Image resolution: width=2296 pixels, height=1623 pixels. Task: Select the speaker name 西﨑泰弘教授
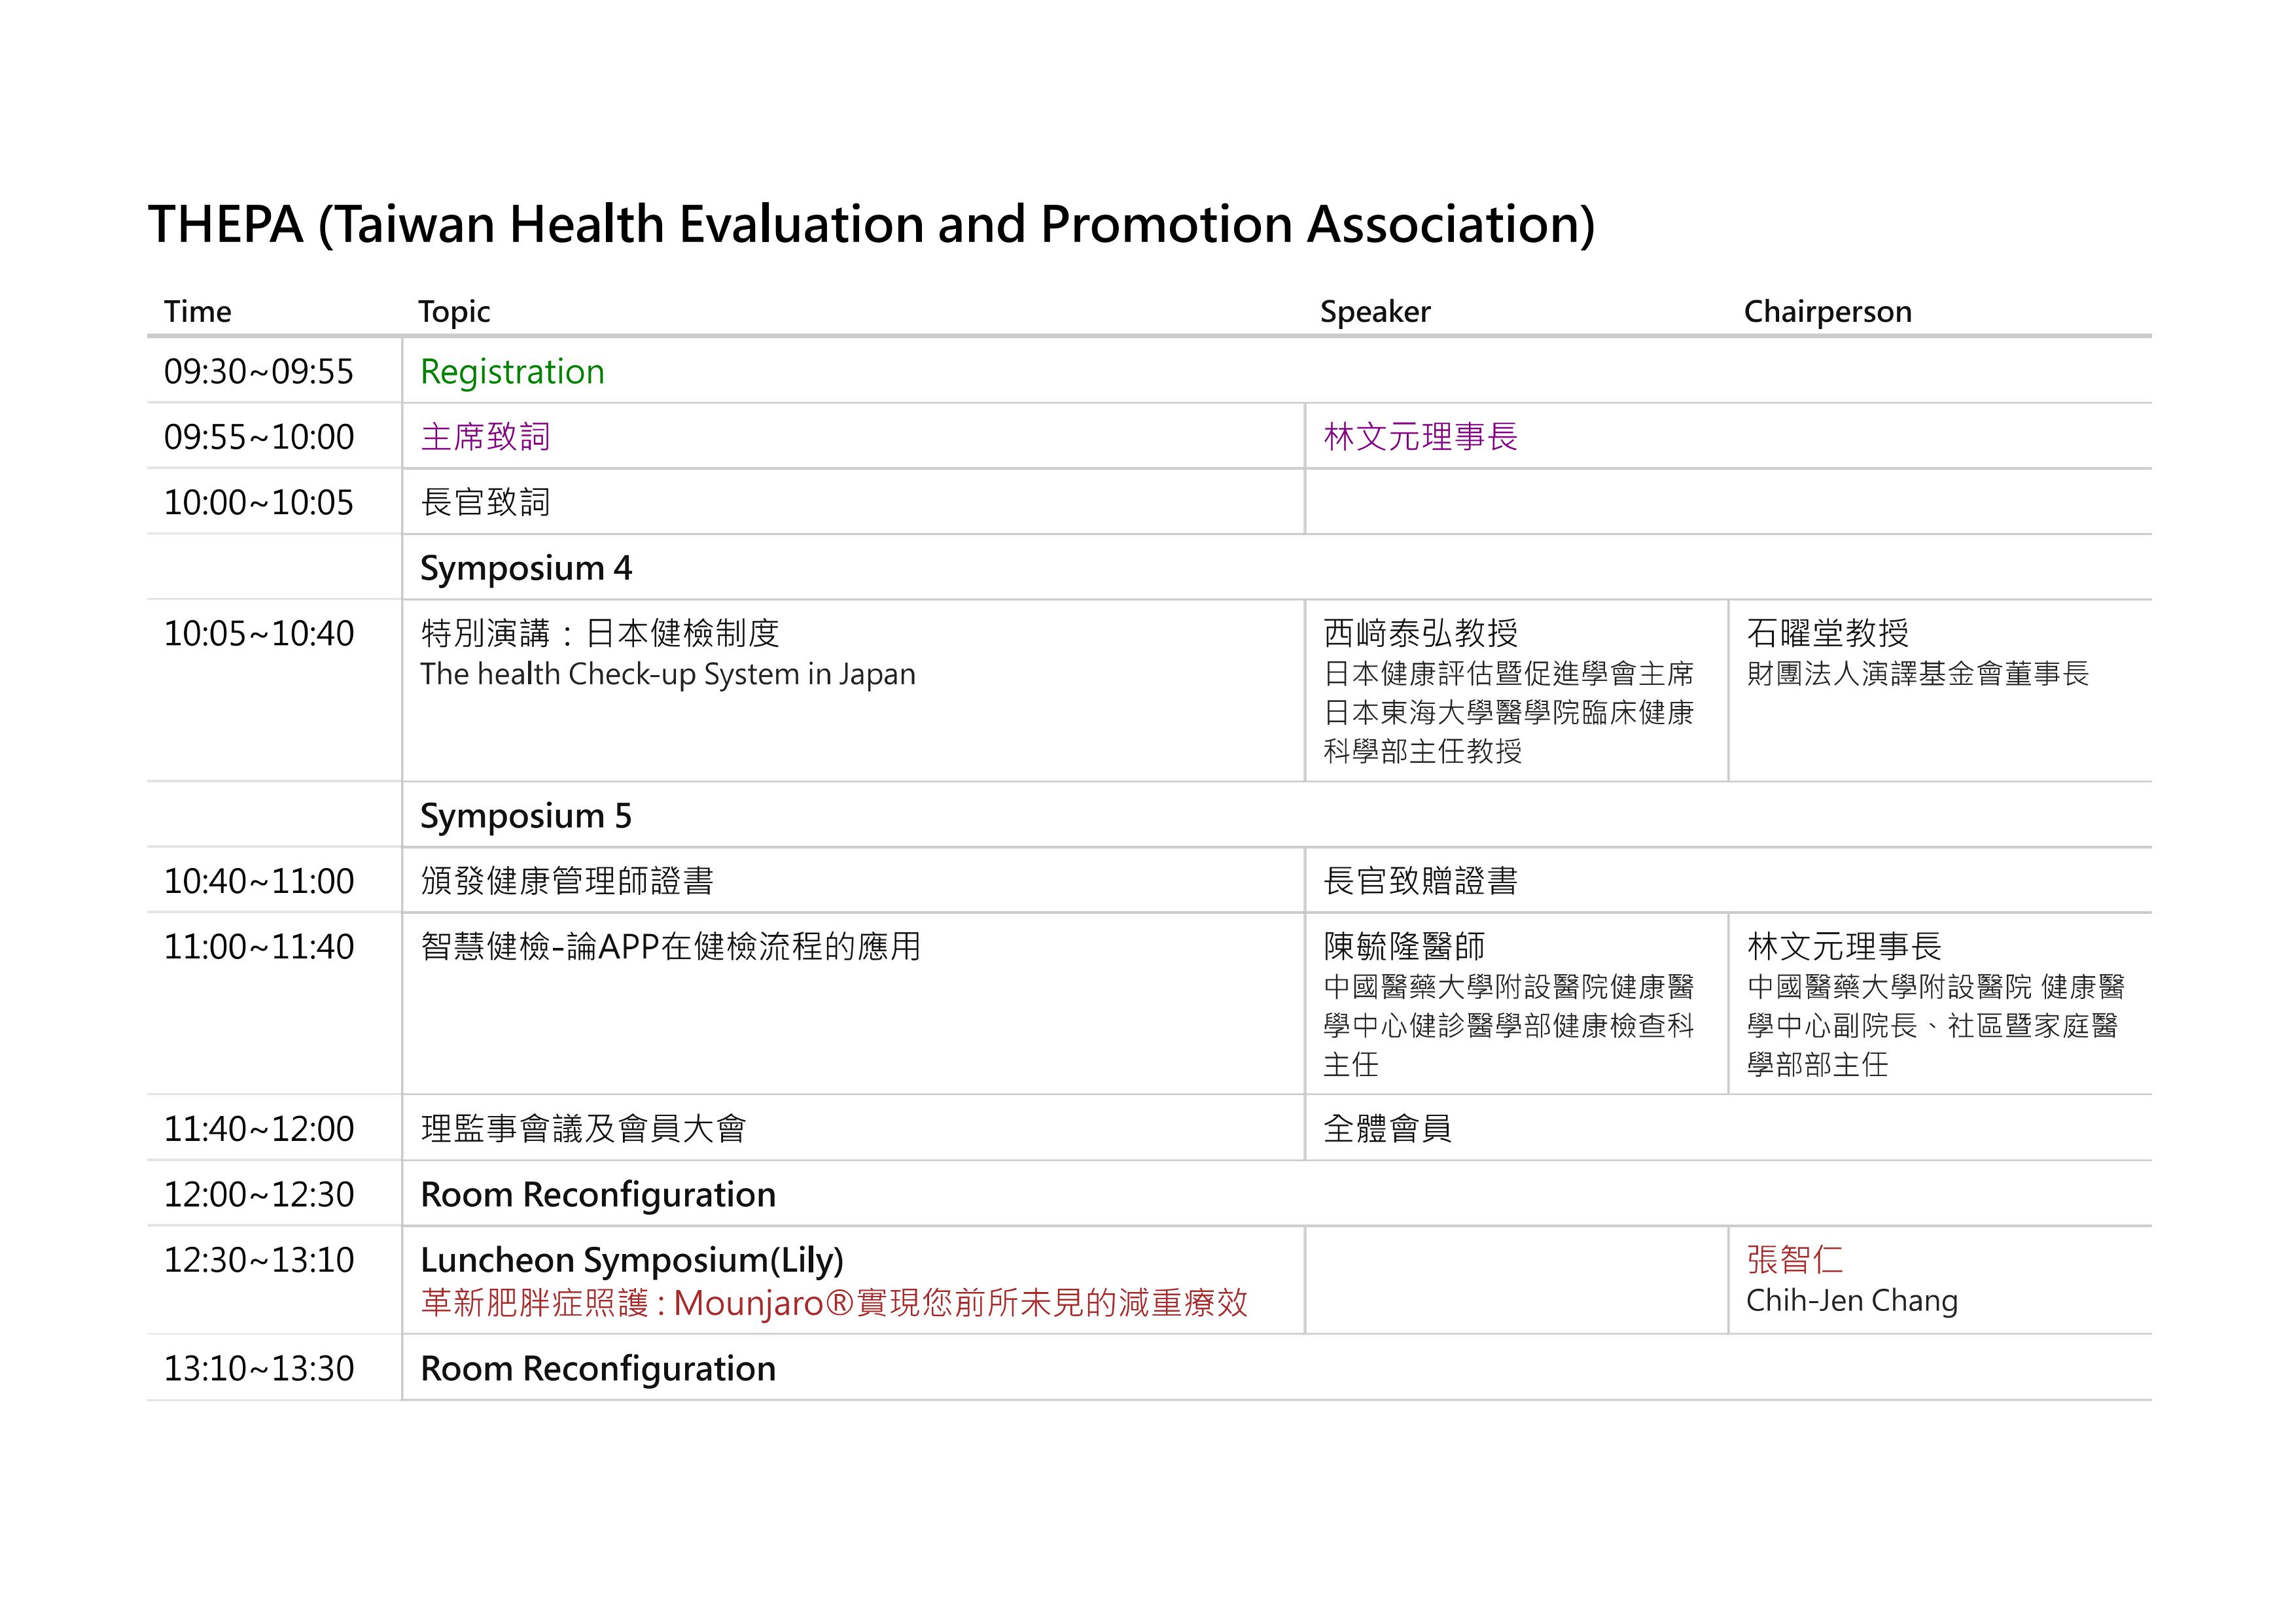1420,633
